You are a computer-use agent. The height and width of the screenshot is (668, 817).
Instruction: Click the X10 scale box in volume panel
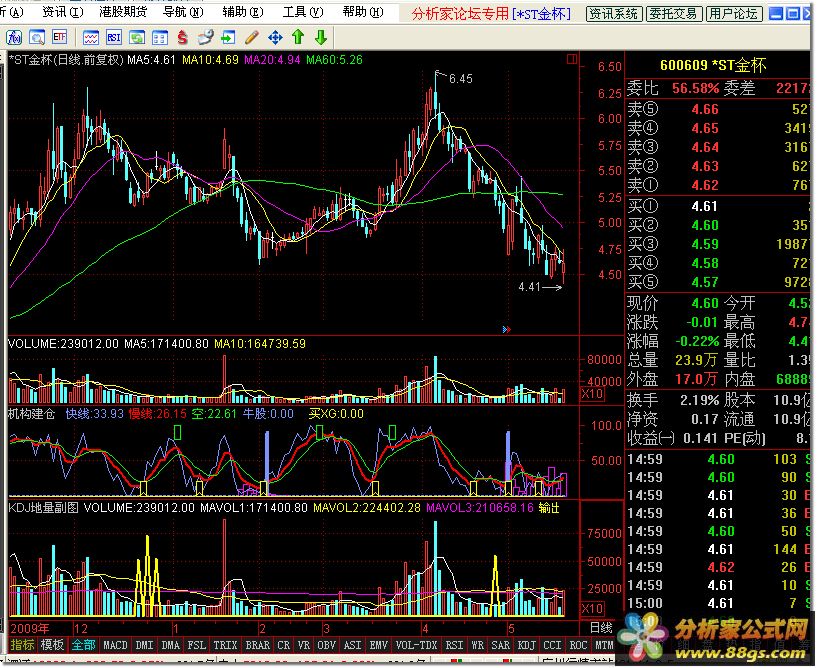click(592, 394)
